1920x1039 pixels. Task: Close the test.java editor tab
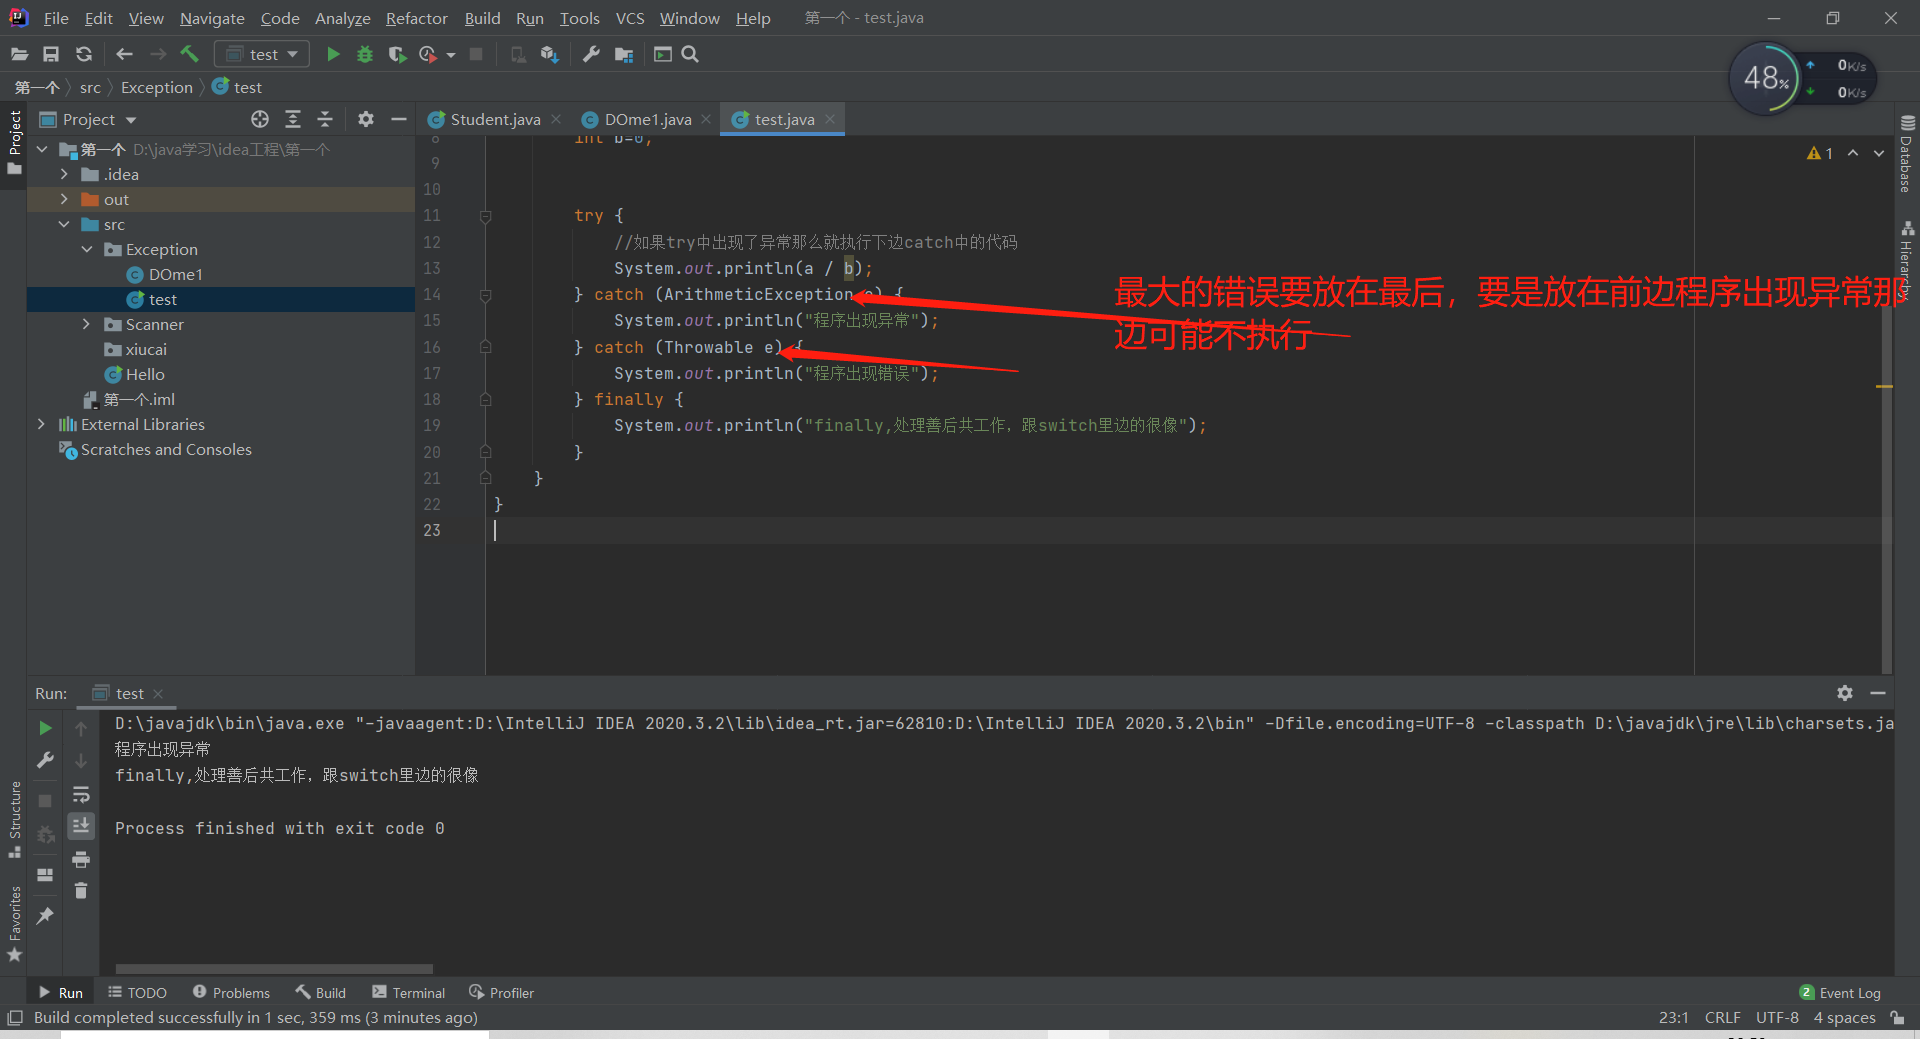830,119
